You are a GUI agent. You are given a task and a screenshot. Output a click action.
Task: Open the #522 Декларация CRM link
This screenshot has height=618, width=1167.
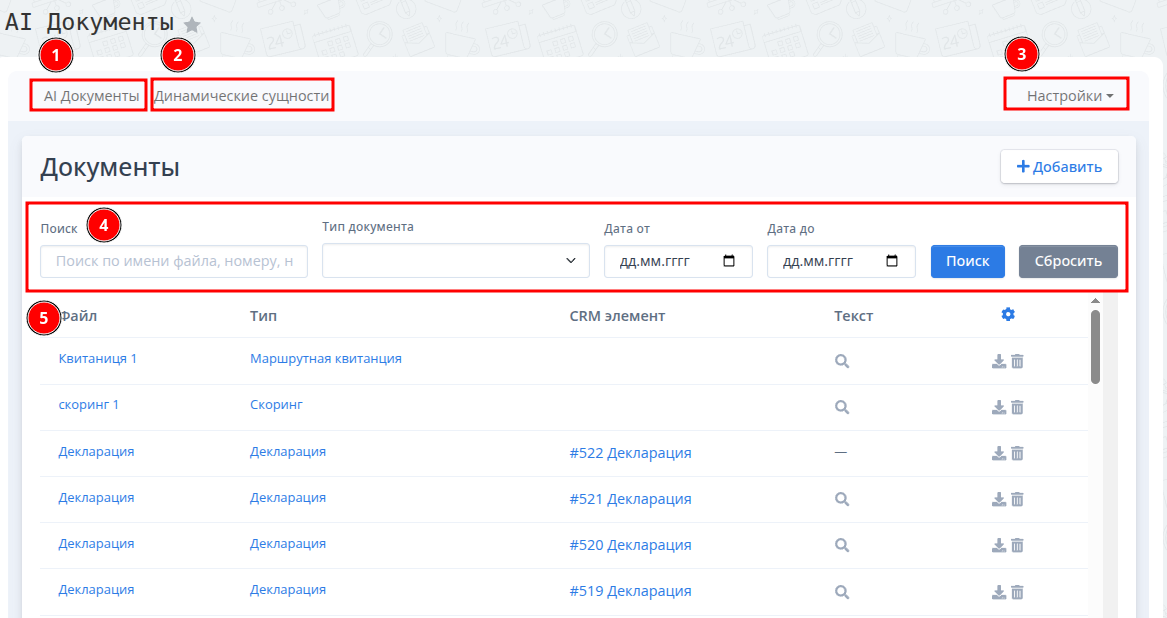(x=630, y=453)
